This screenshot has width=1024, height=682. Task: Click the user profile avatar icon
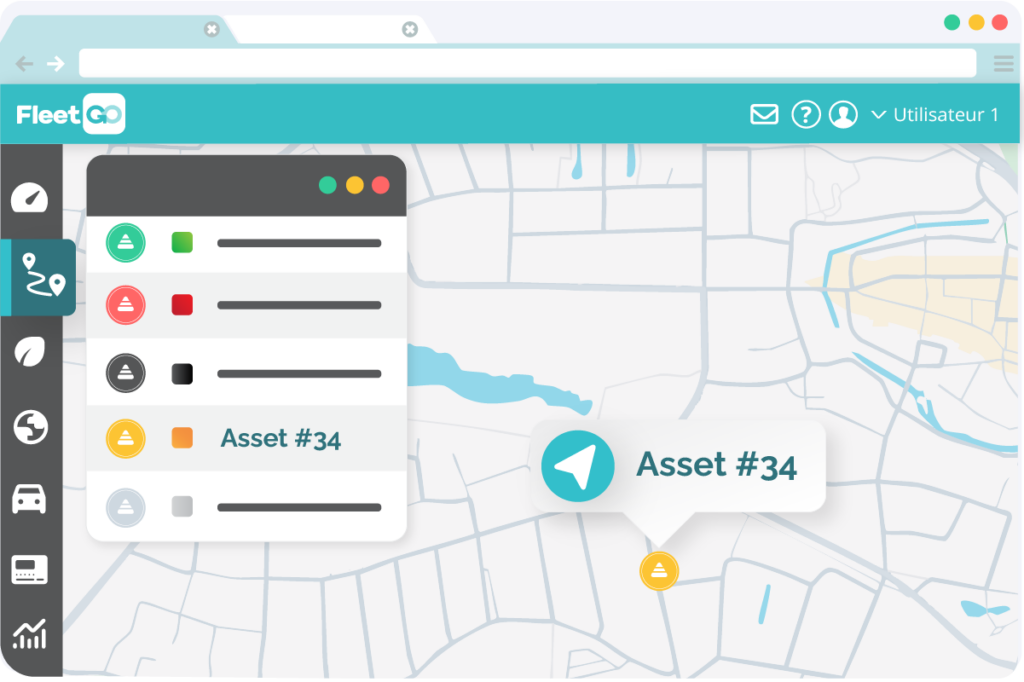coord(843,114)
